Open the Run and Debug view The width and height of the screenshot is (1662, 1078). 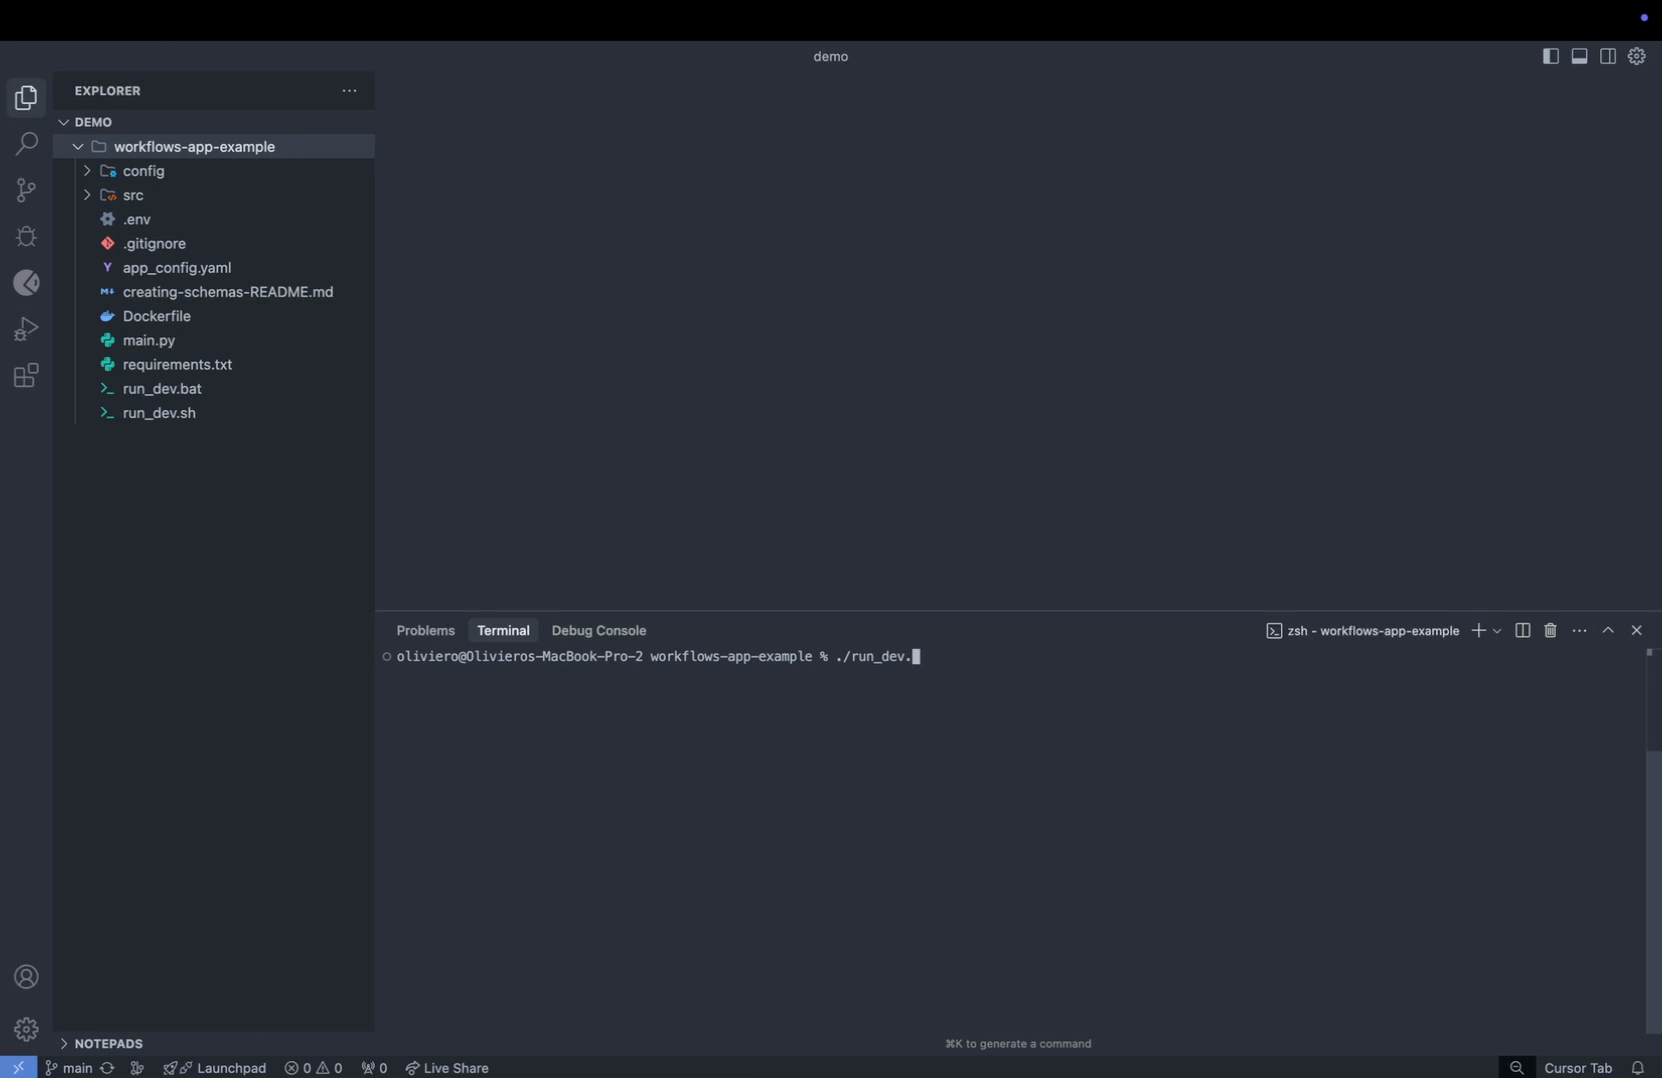[26, 329]
